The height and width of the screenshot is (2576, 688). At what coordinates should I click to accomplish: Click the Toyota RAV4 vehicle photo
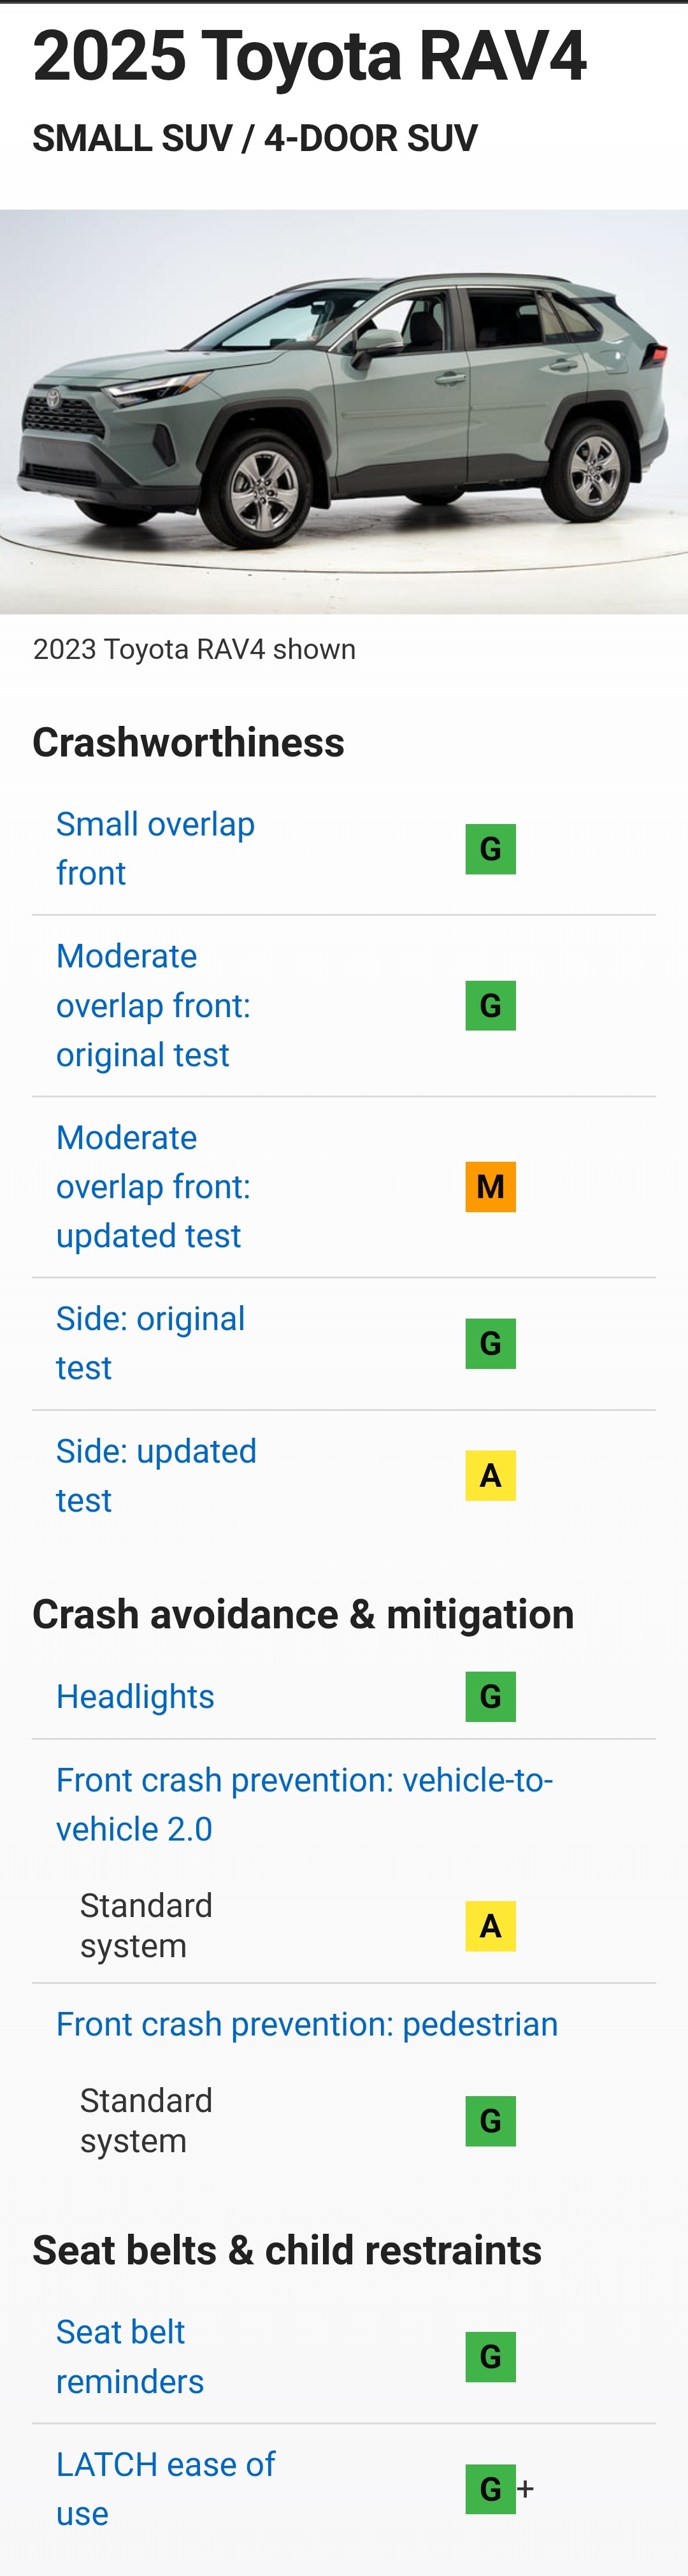point(344,411)
